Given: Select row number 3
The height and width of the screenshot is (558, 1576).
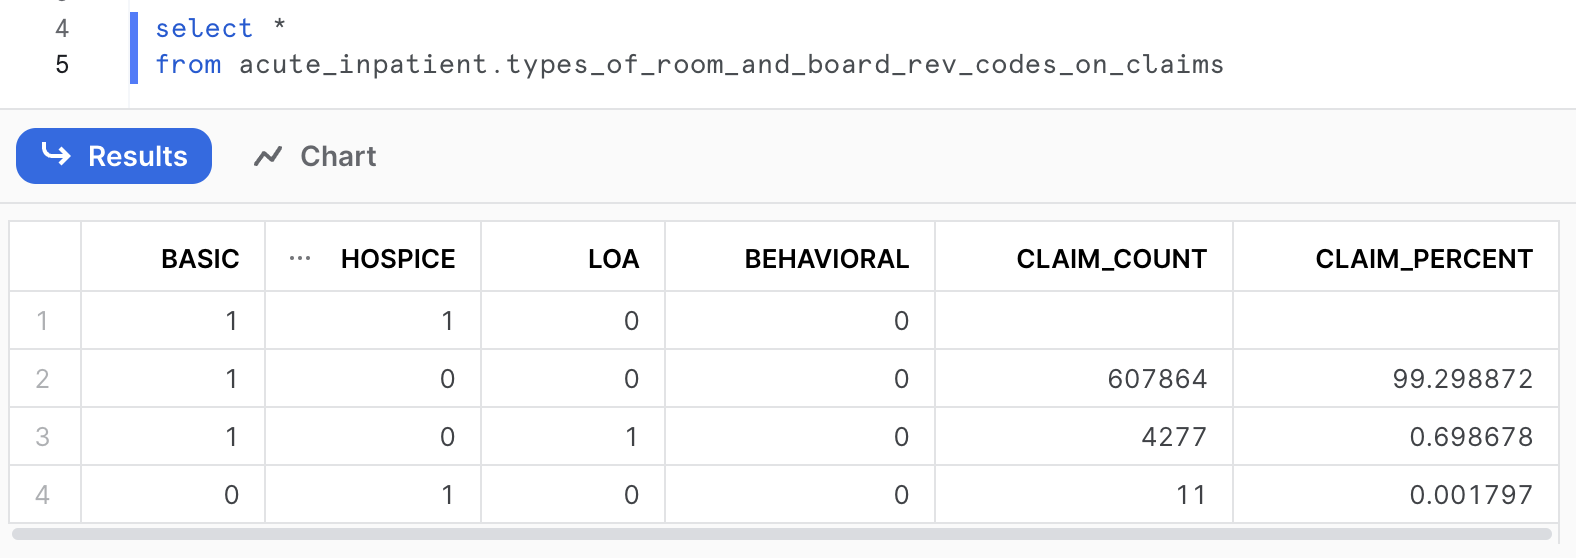Looking at the screenshot, I should coord(44,437).
